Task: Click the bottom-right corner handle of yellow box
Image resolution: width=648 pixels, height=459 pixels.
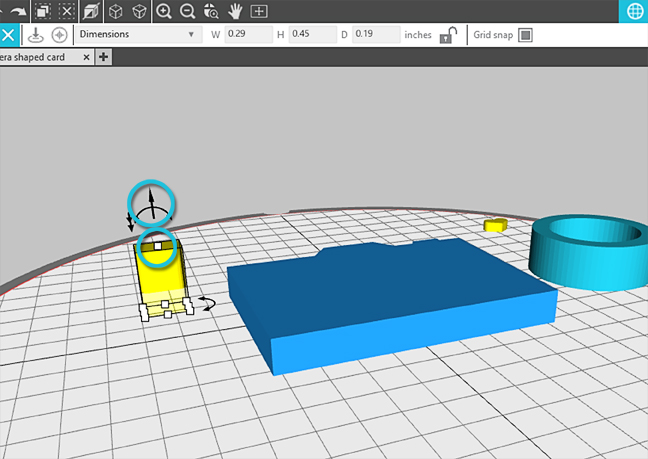Action: pyautogui.click(x=188, y=306)
